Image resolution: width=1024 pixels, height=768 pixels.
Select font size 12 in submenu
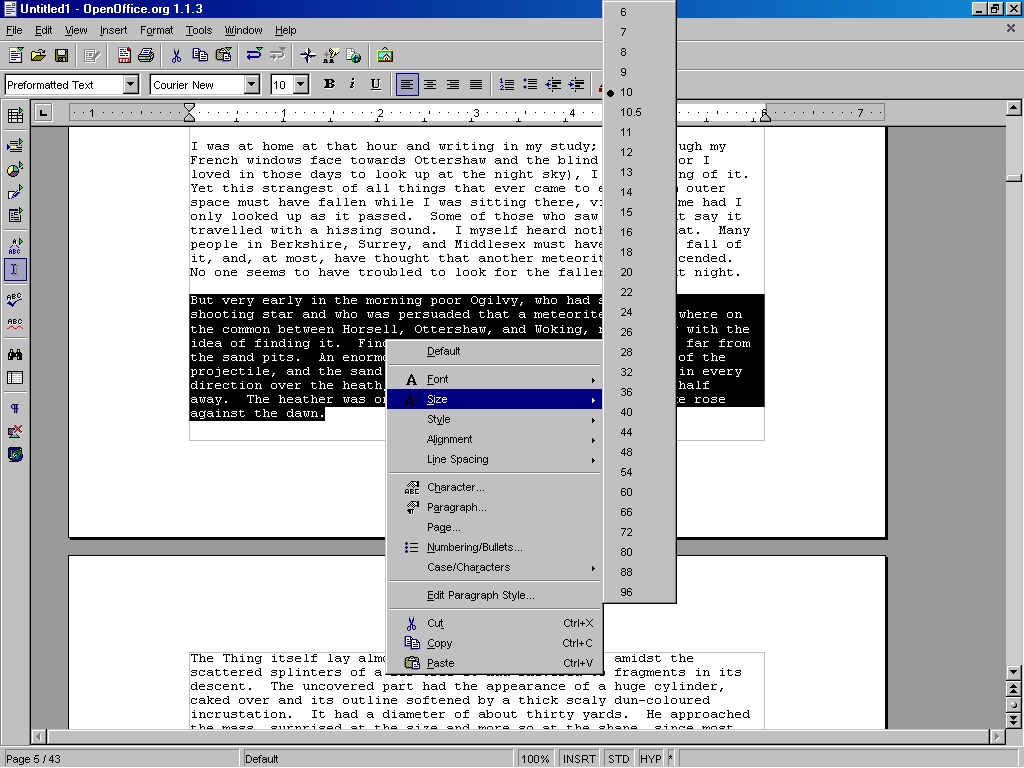[626, 152]
